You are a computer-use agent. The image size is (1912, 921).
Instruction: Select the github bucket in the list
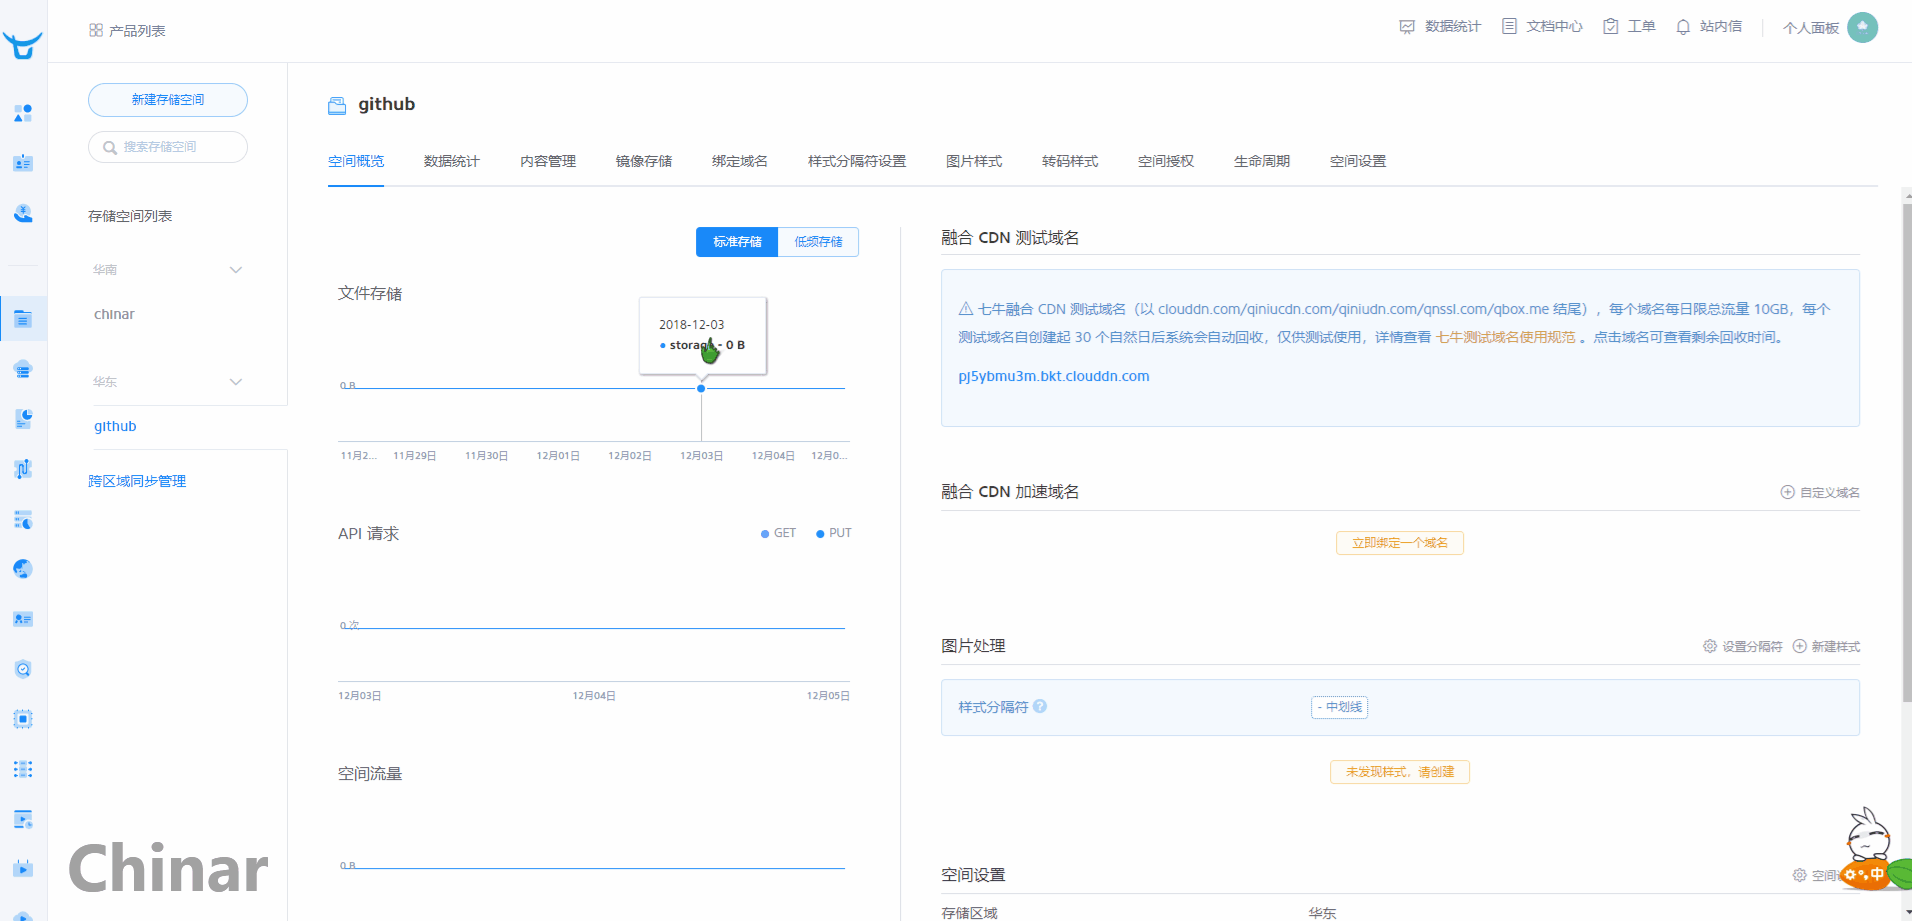(x=115, y=426)
